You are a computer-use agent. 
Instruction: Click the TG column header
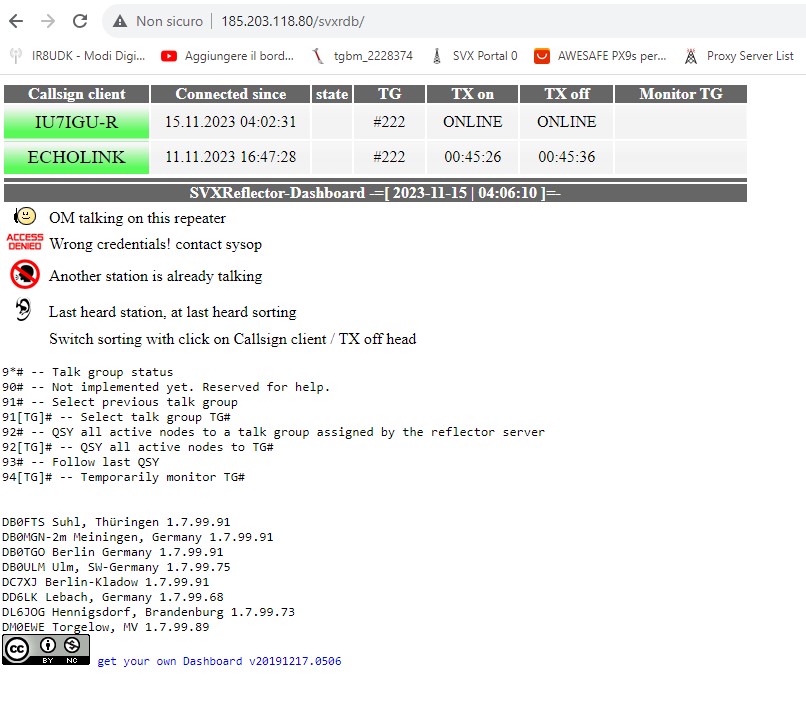tap(389, 94)
